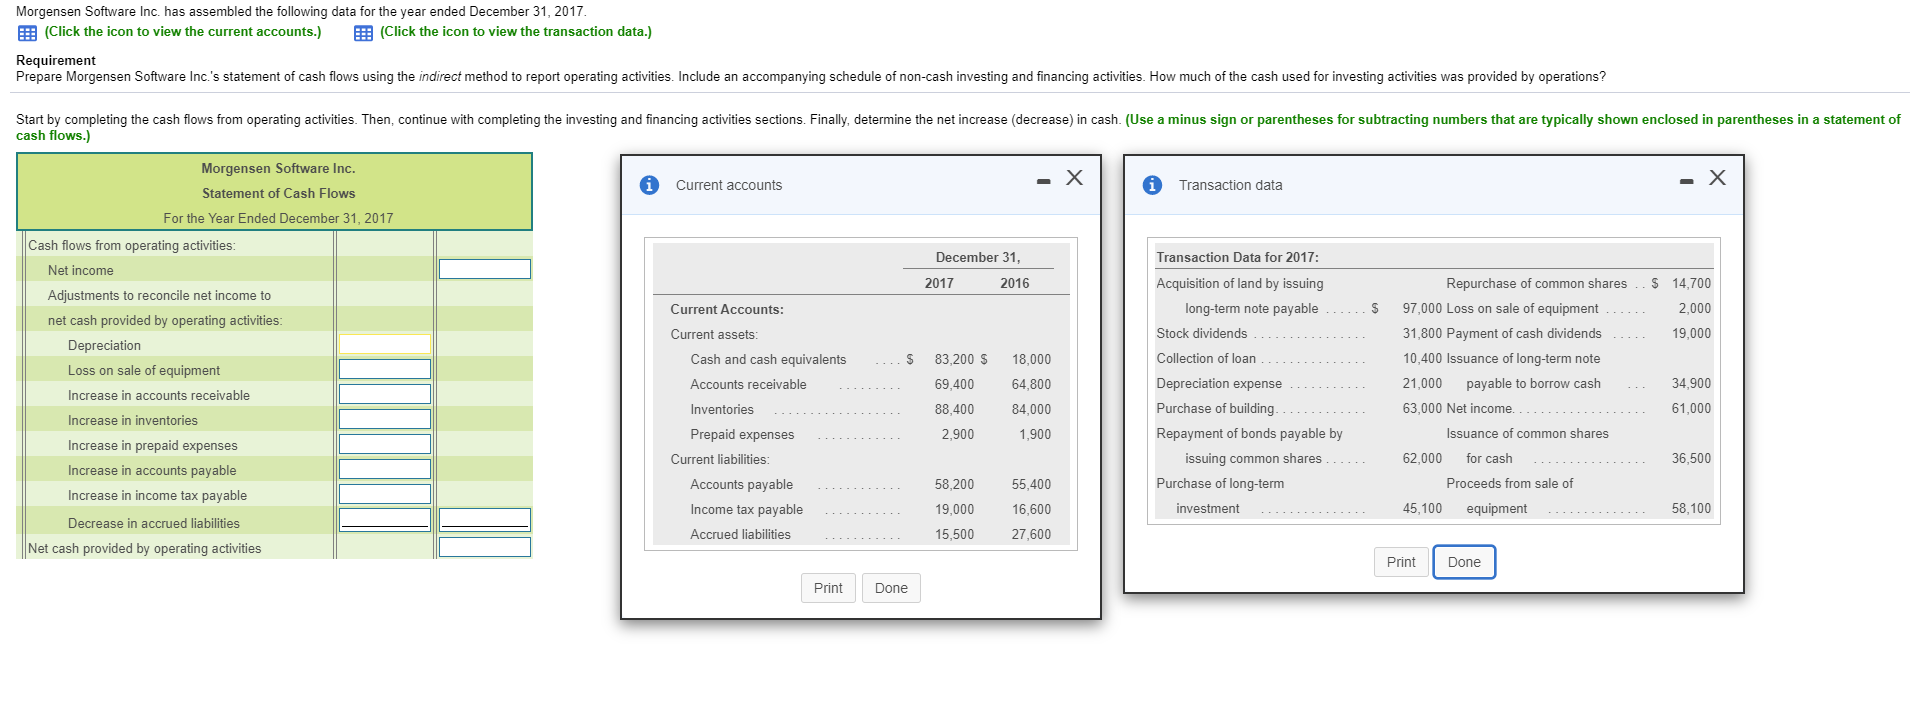The height and width of the screenshot is (706, 1920).
Task: Click the info icon in Transaction data dialog
Action: [x=1153, y=185]
